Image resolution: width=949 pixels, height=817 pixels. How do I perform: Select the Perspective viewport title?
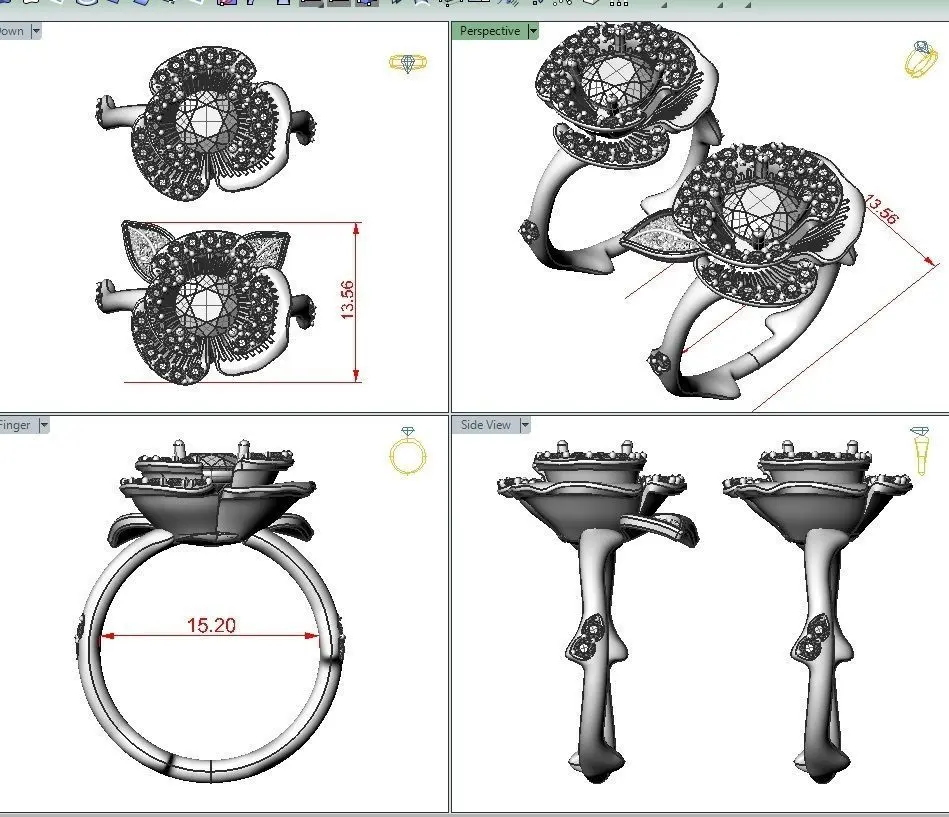[490, 31]
